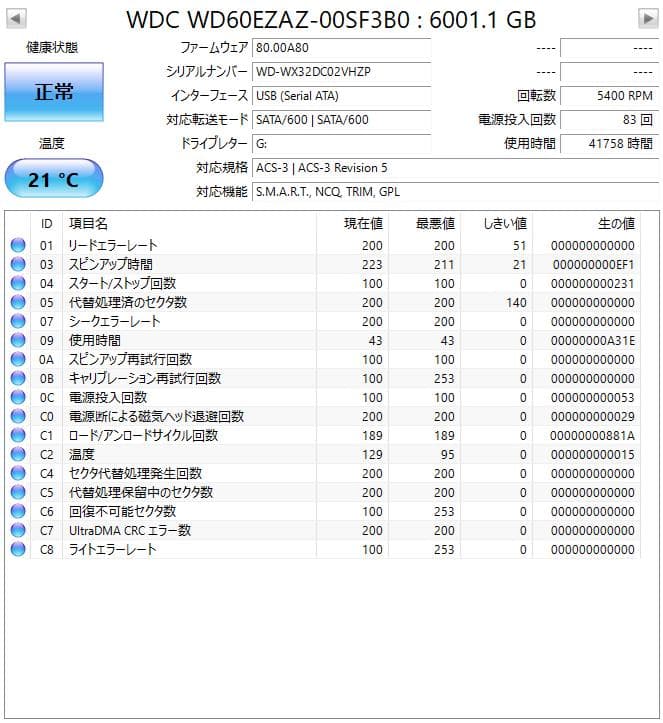Click raw value 0000000881A
663x723 pixels.
pyautogui.click(x=592, y=435)
